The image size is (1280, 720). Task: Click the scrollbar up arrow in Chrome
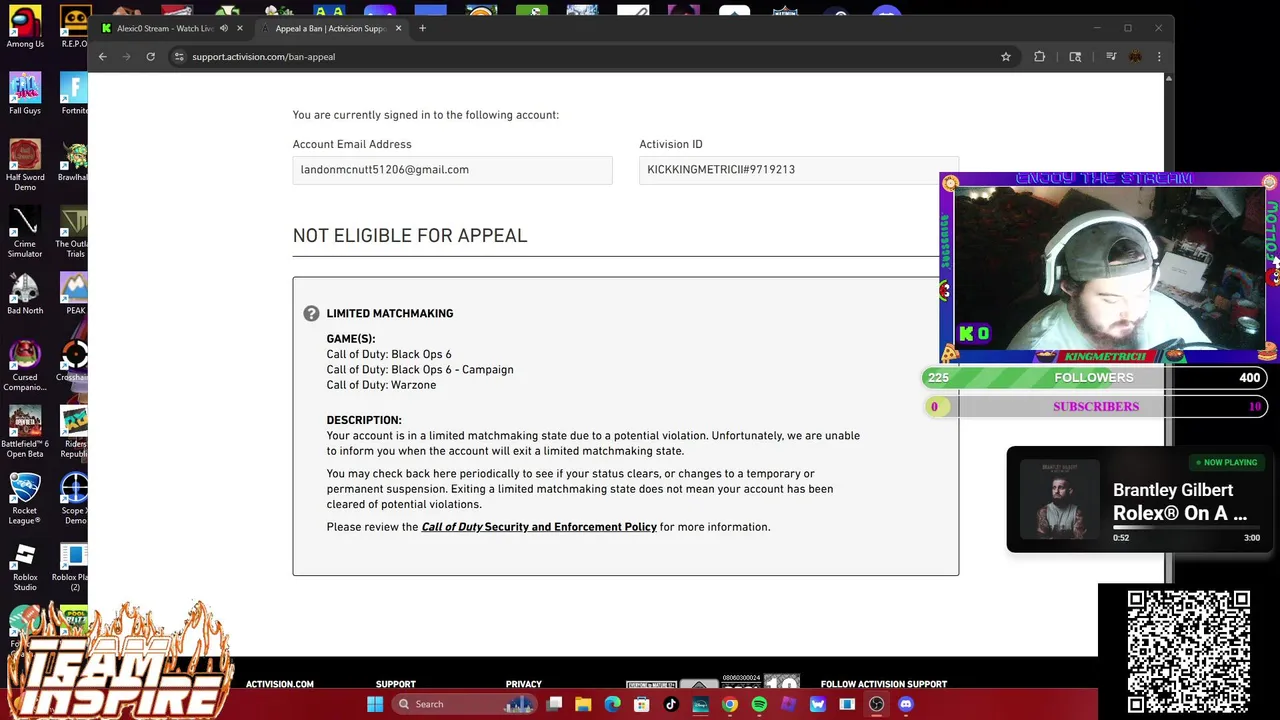pyautogui.click(x=1169, y=78)
